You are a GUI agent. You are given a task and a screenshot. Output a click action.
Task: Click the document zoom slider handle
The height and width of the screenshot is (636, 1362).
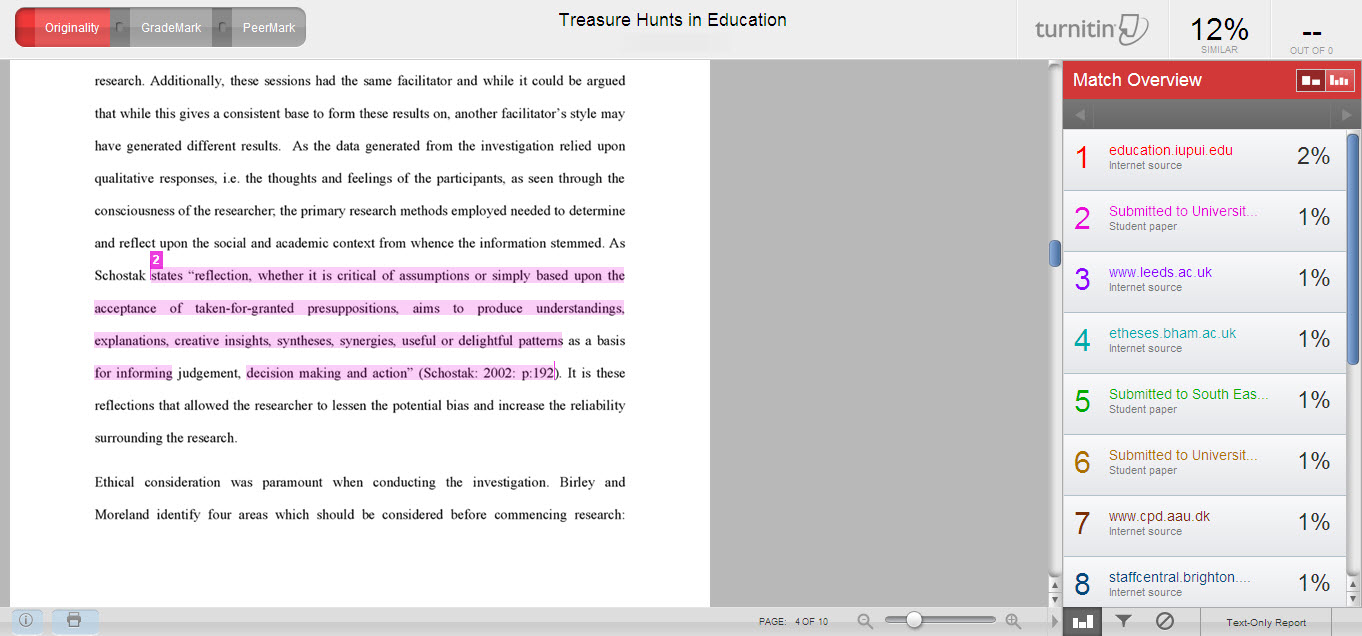coord(913,620)
